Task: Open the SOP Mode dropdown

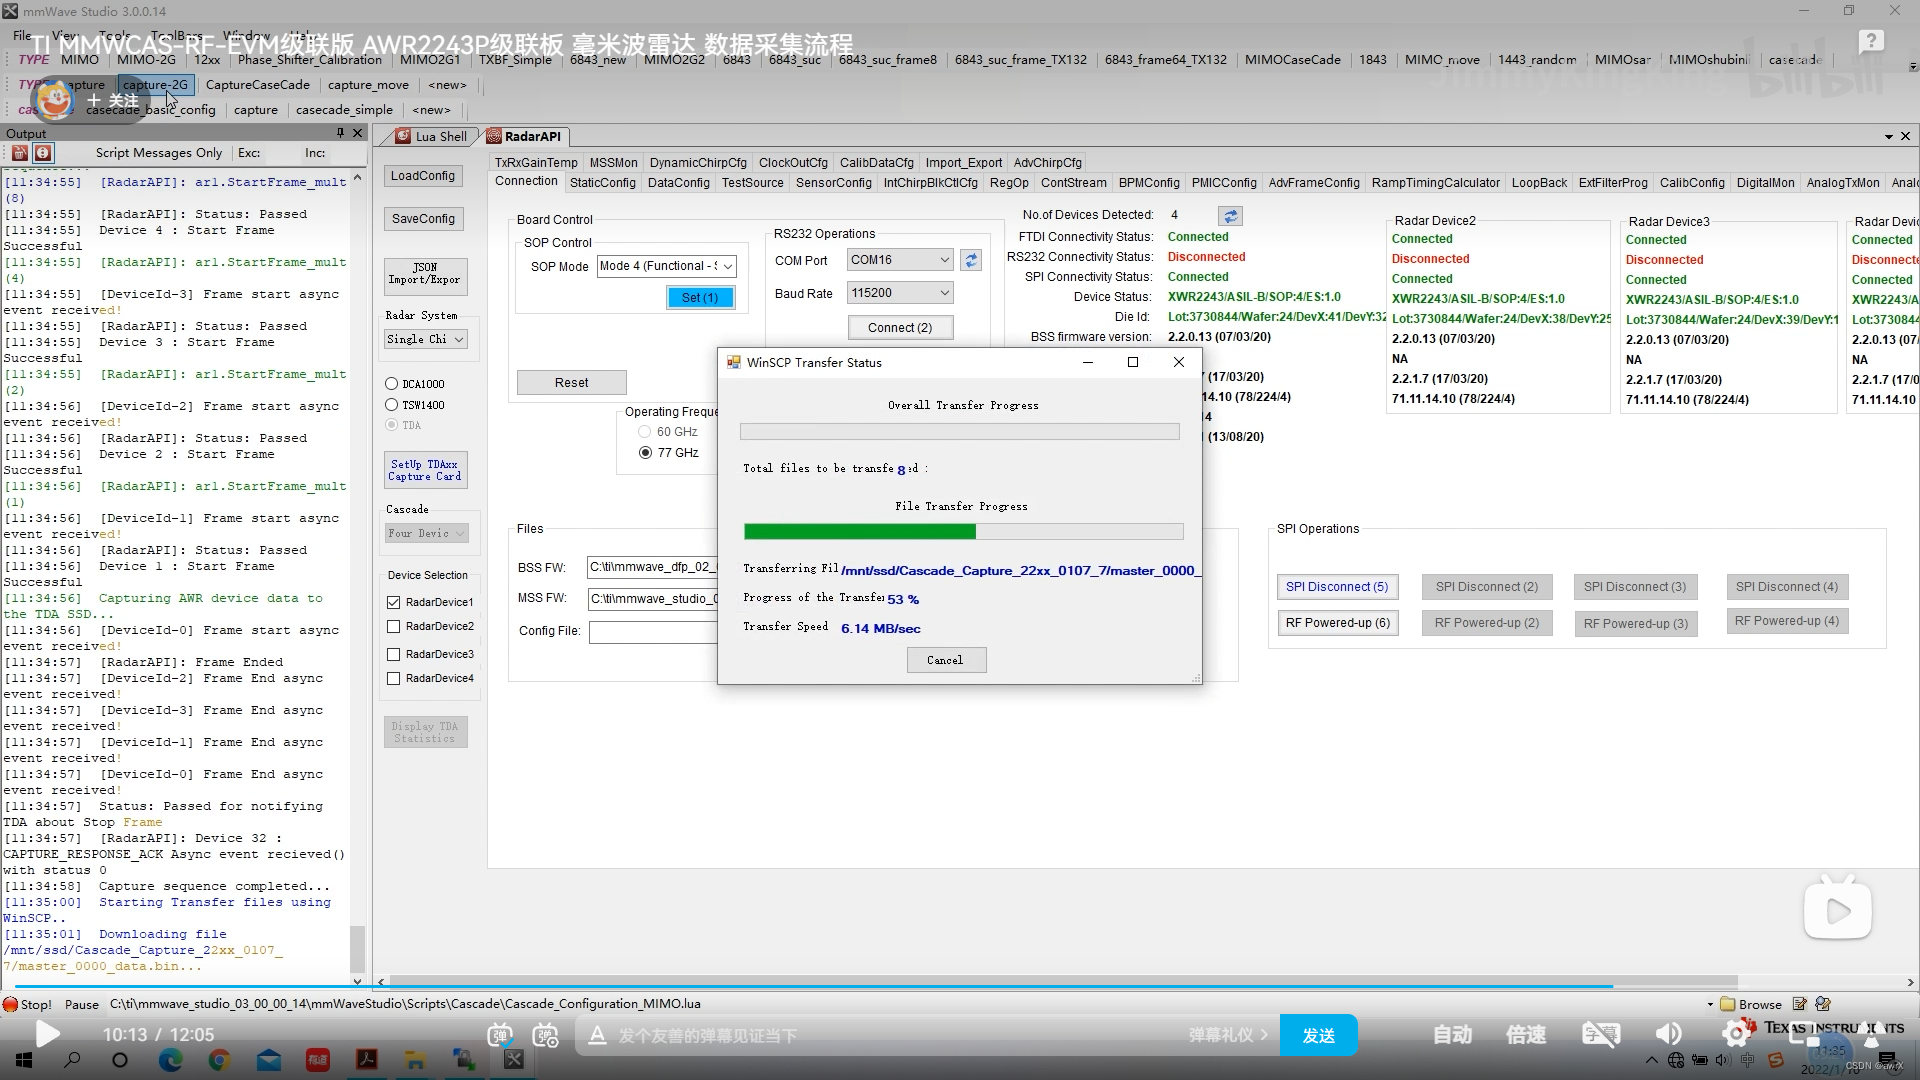Action: point(727,266)
